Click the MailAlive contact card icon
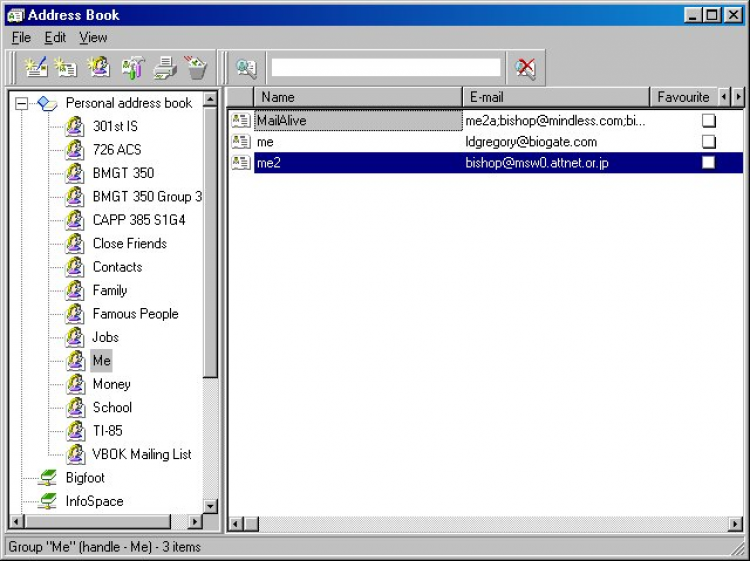Screen dimensions: 750x561 point(241,120)
